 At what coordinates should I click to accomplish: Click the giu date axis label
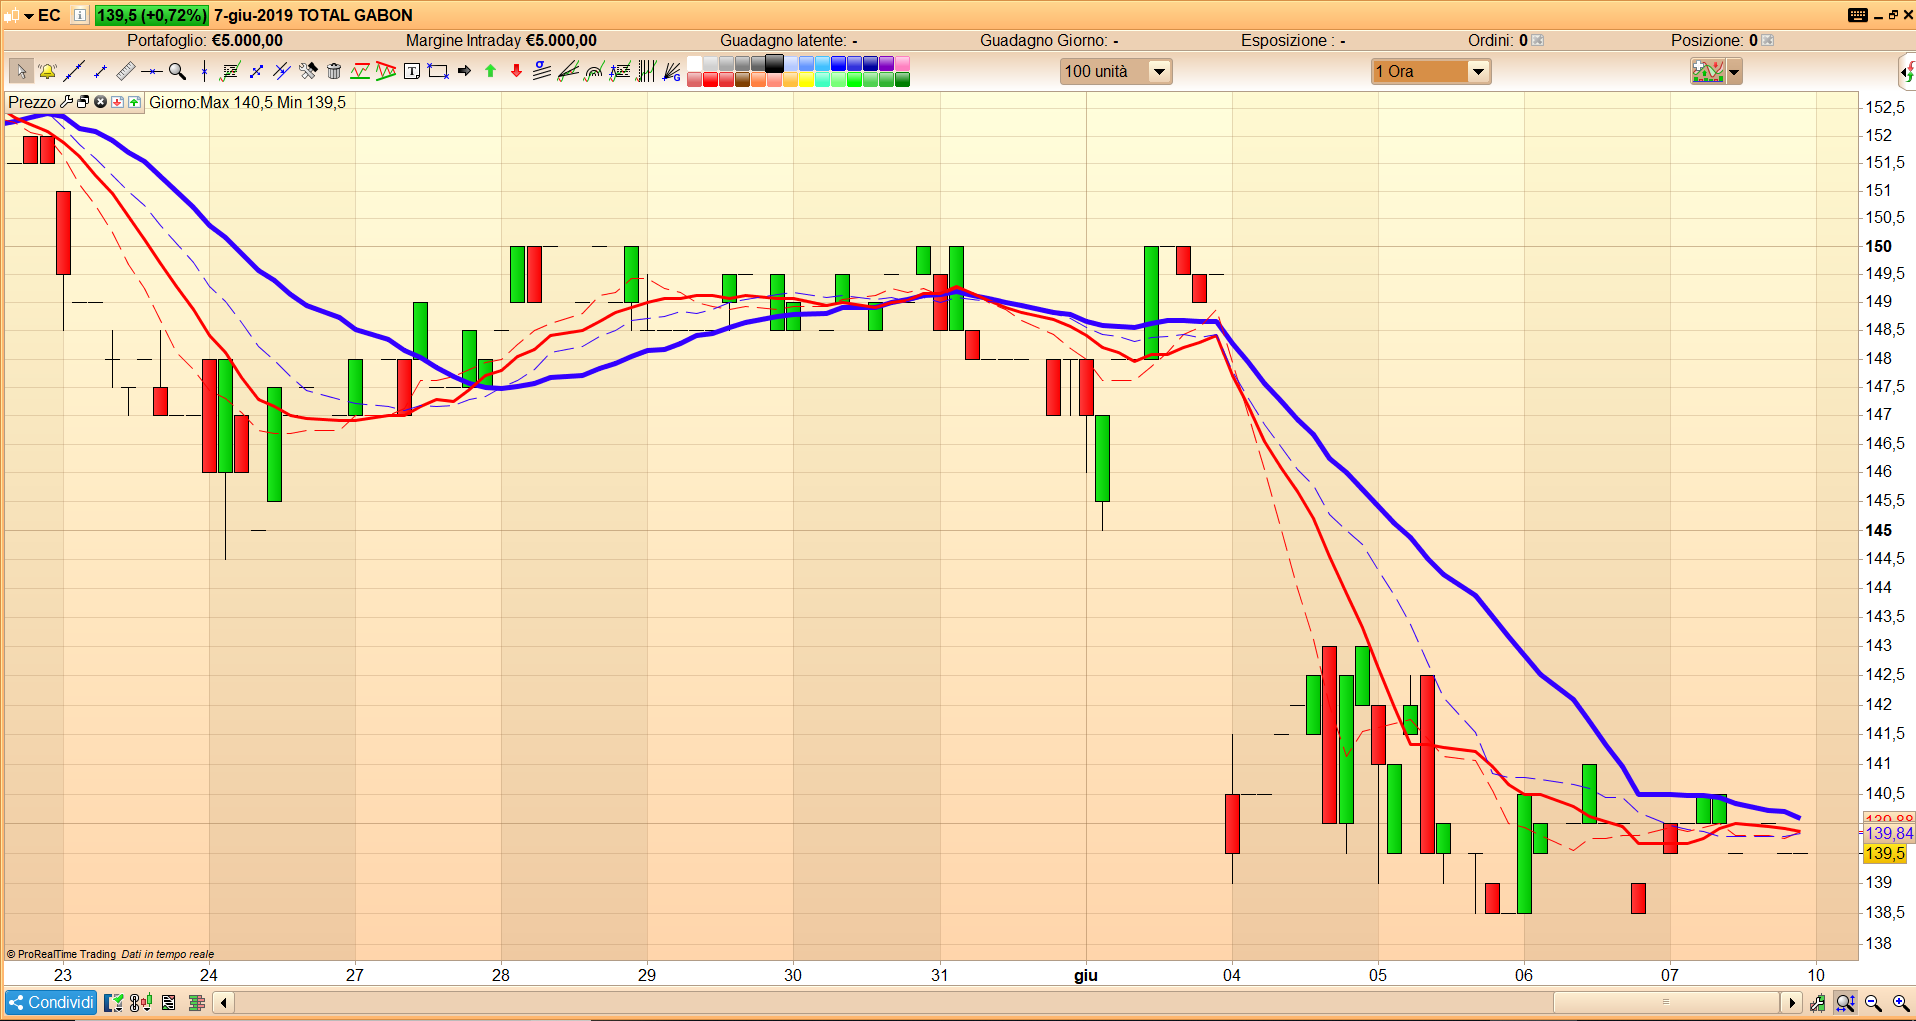1086,975
